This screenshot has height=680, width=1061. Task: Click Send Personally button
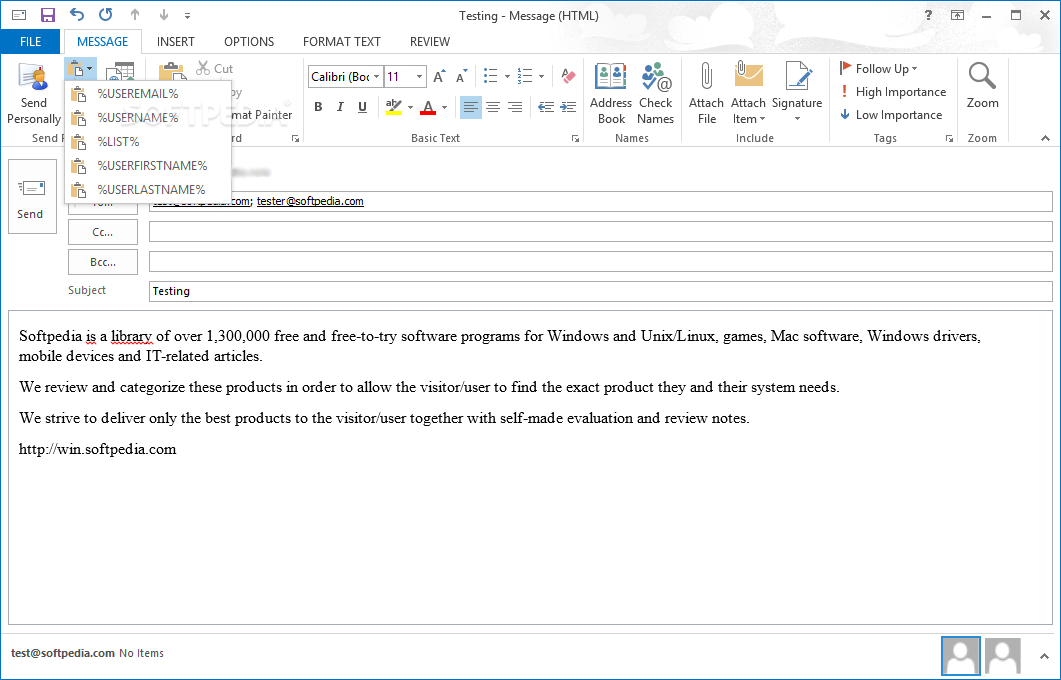[x=33, y=93]
